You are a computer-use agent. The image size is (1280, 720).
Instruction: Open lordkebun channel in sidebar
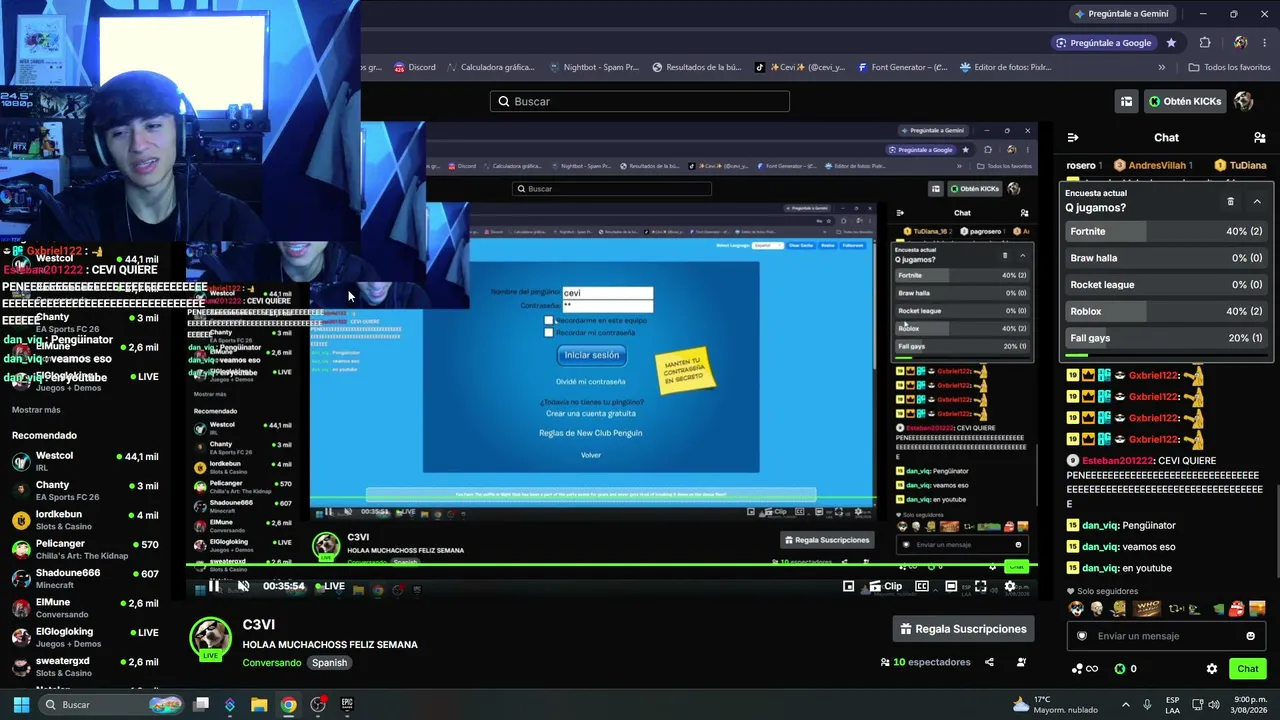[x=85, y=520]
